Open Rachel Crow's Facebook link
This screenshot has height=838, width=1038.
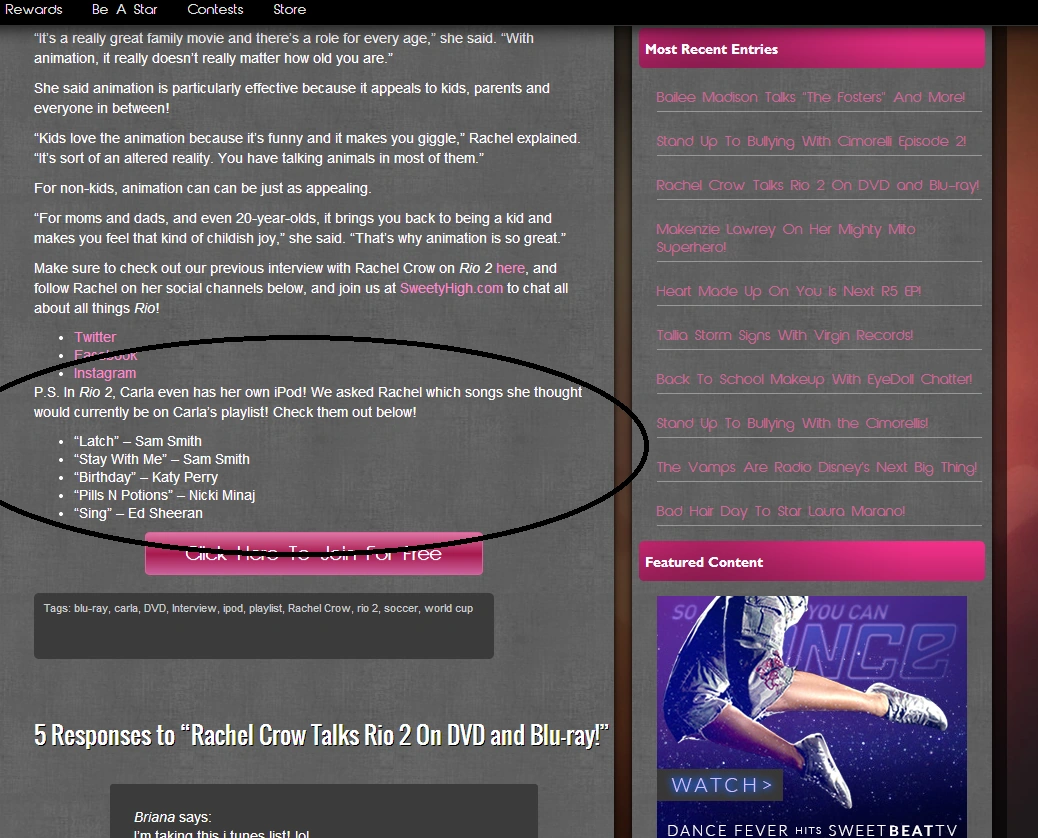[106, 355]
